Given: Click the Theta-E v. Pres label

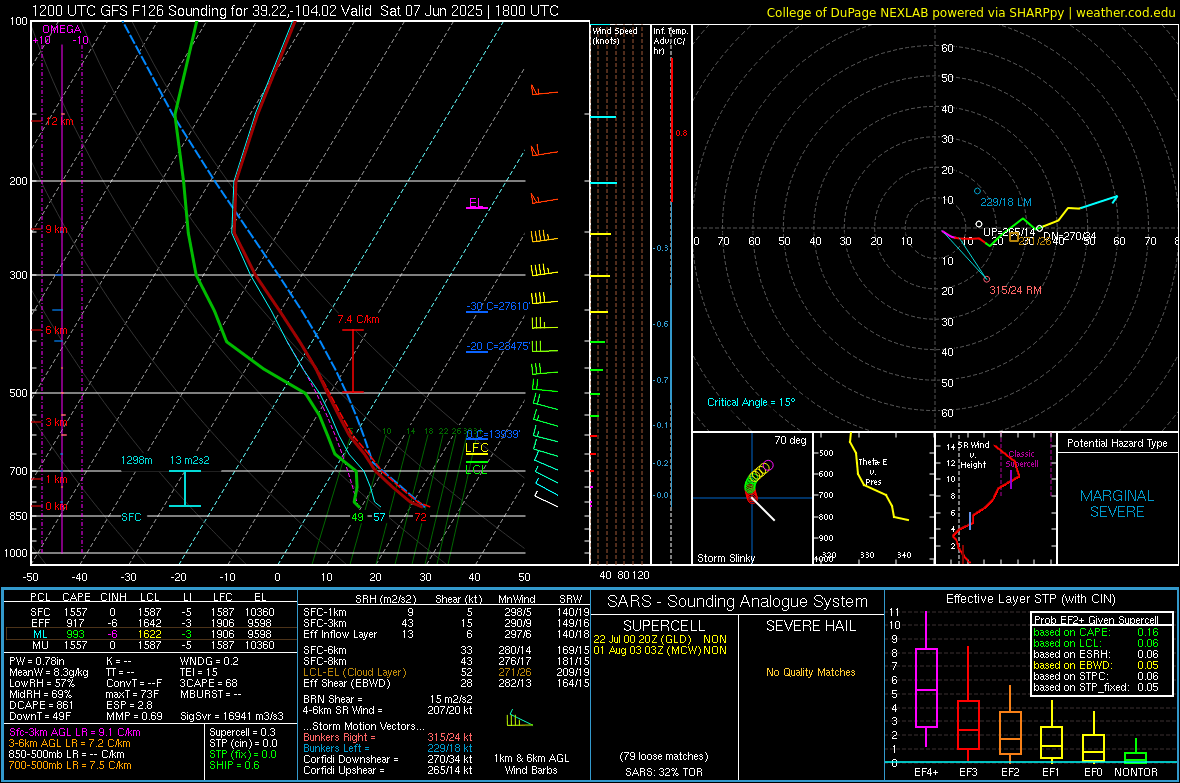Looking at the screenshot, I should (x=873, y=472).
